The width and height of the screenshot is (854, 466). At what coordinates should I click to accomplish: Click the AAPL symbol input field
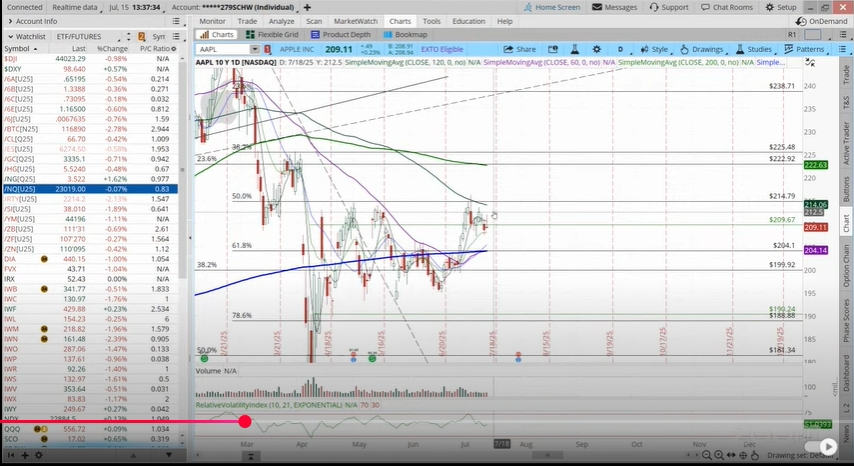point(223,49)
